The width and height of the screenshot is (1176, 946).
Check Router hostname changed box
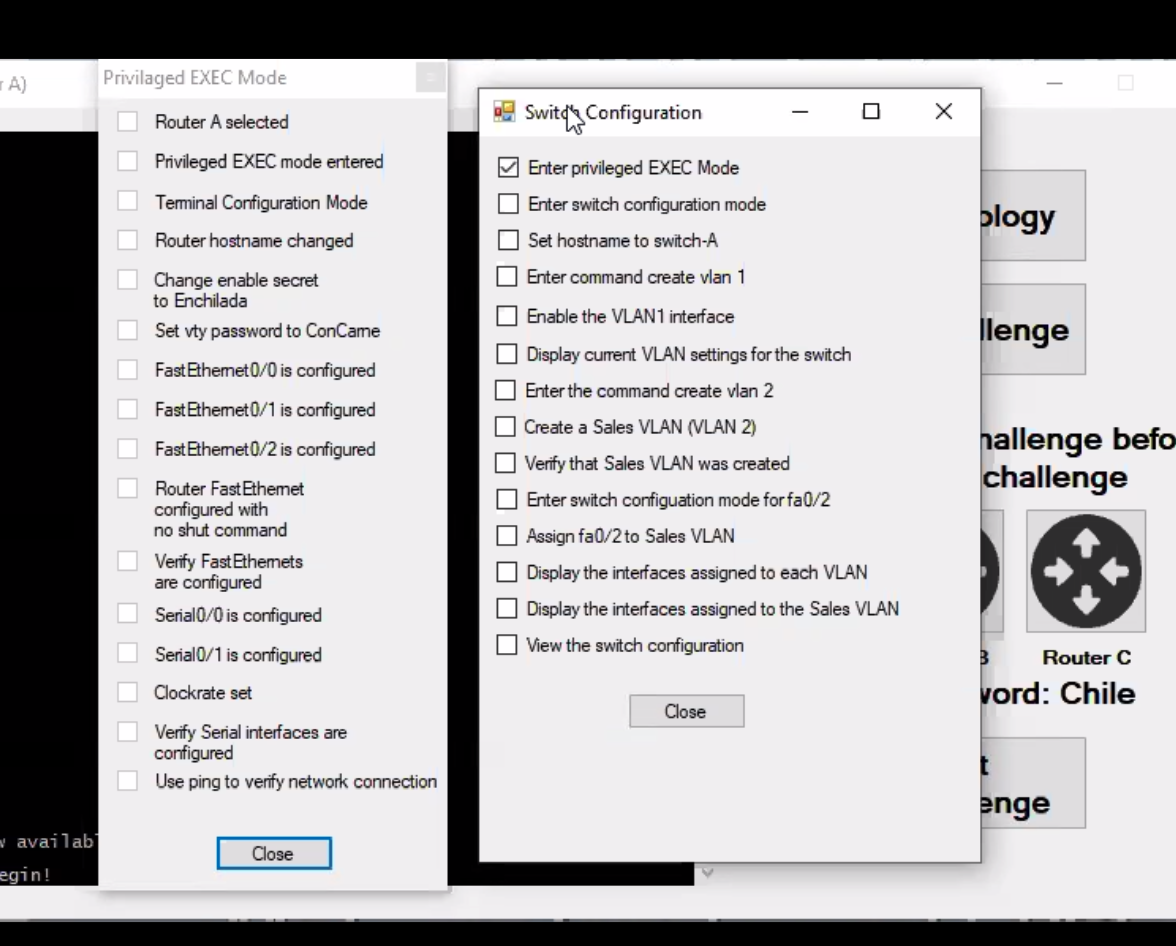pyautogui.click(x=128, y=240)
